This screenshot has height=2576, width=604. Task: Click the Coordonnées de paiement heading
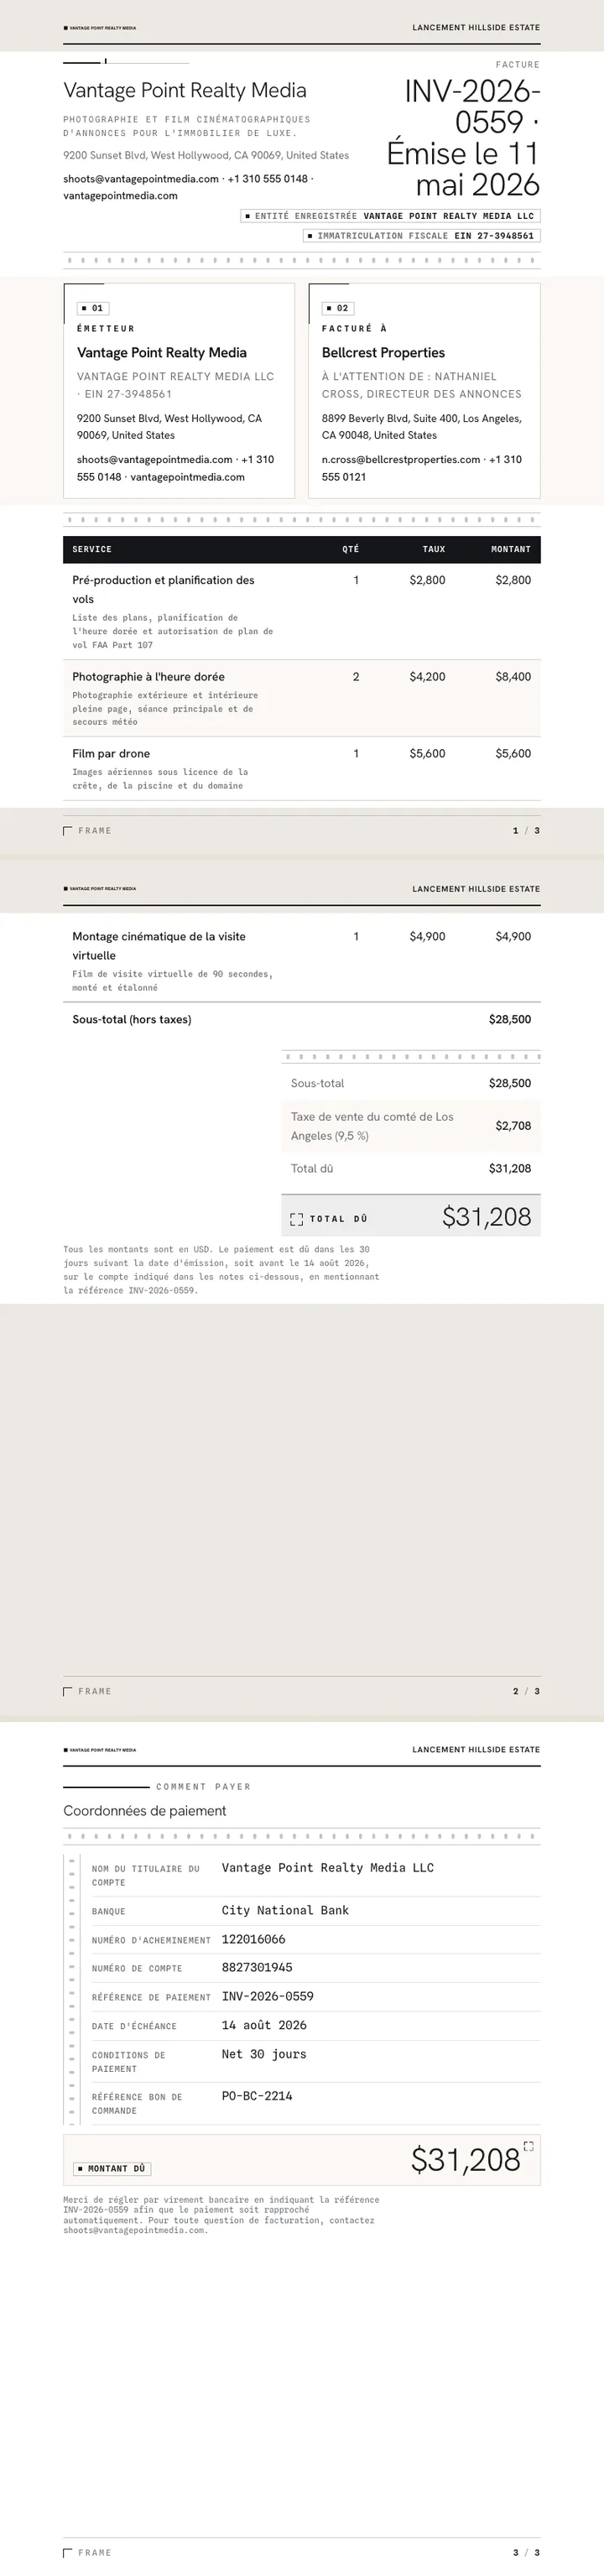tap(145, 1810)
